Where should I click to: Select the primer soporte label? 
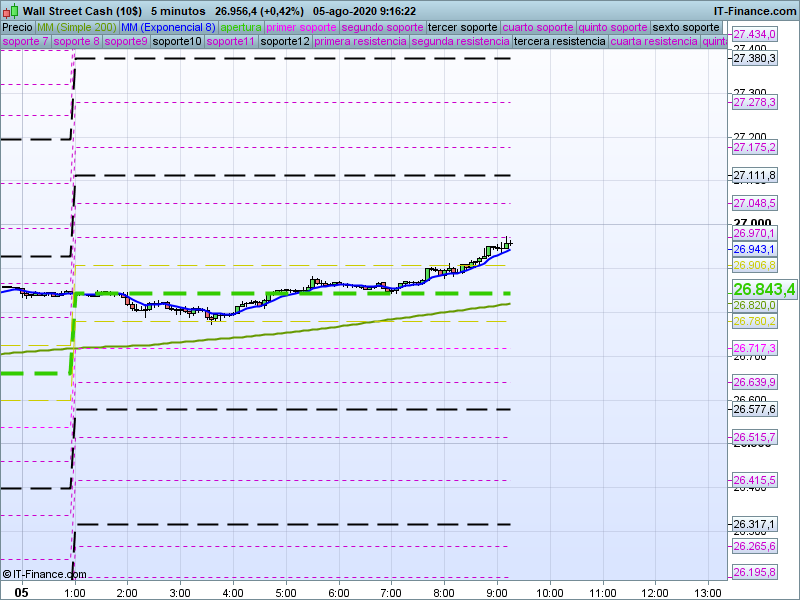click(302, 27)
